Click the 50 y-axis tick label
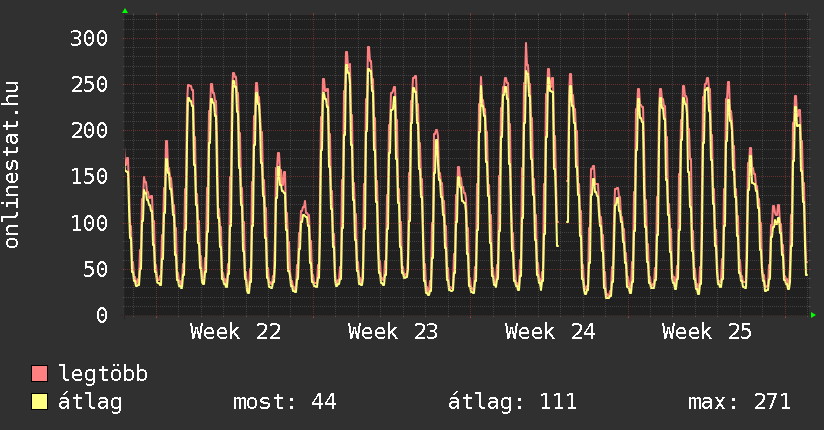 (96, 269)
